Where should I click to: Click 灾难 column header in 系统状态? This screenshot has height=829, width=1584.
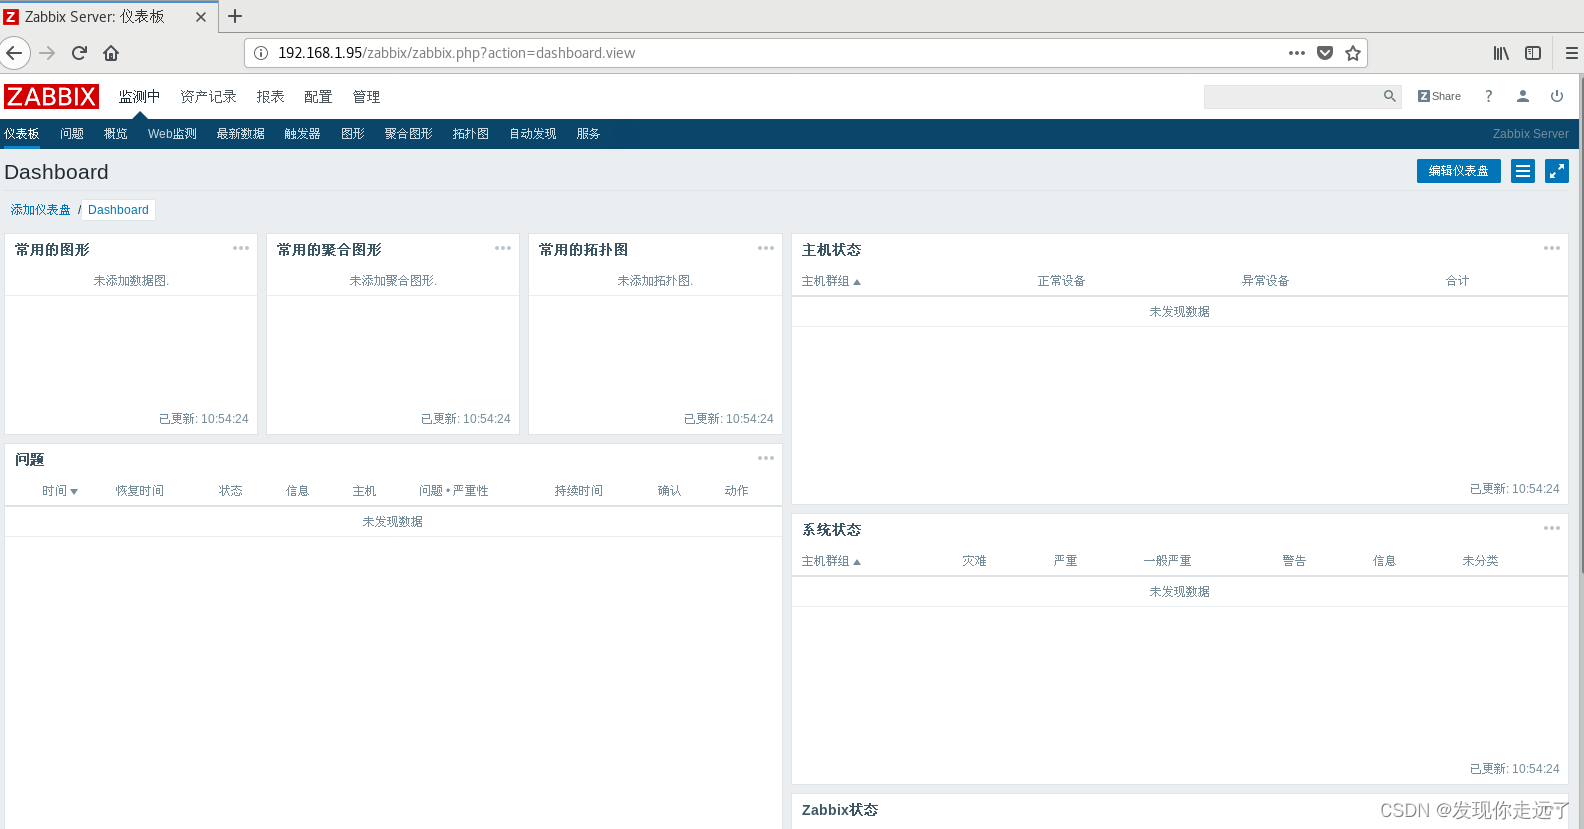974,561
